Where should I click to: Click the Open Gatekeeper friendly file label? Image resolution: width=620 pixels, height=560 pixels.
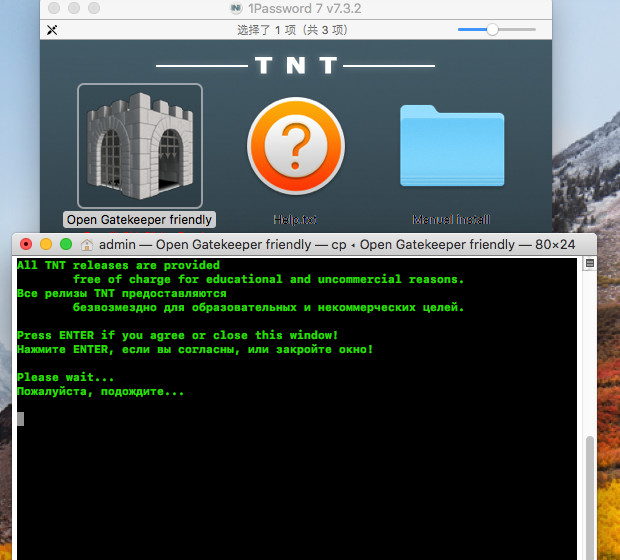[x=140, y=219]
